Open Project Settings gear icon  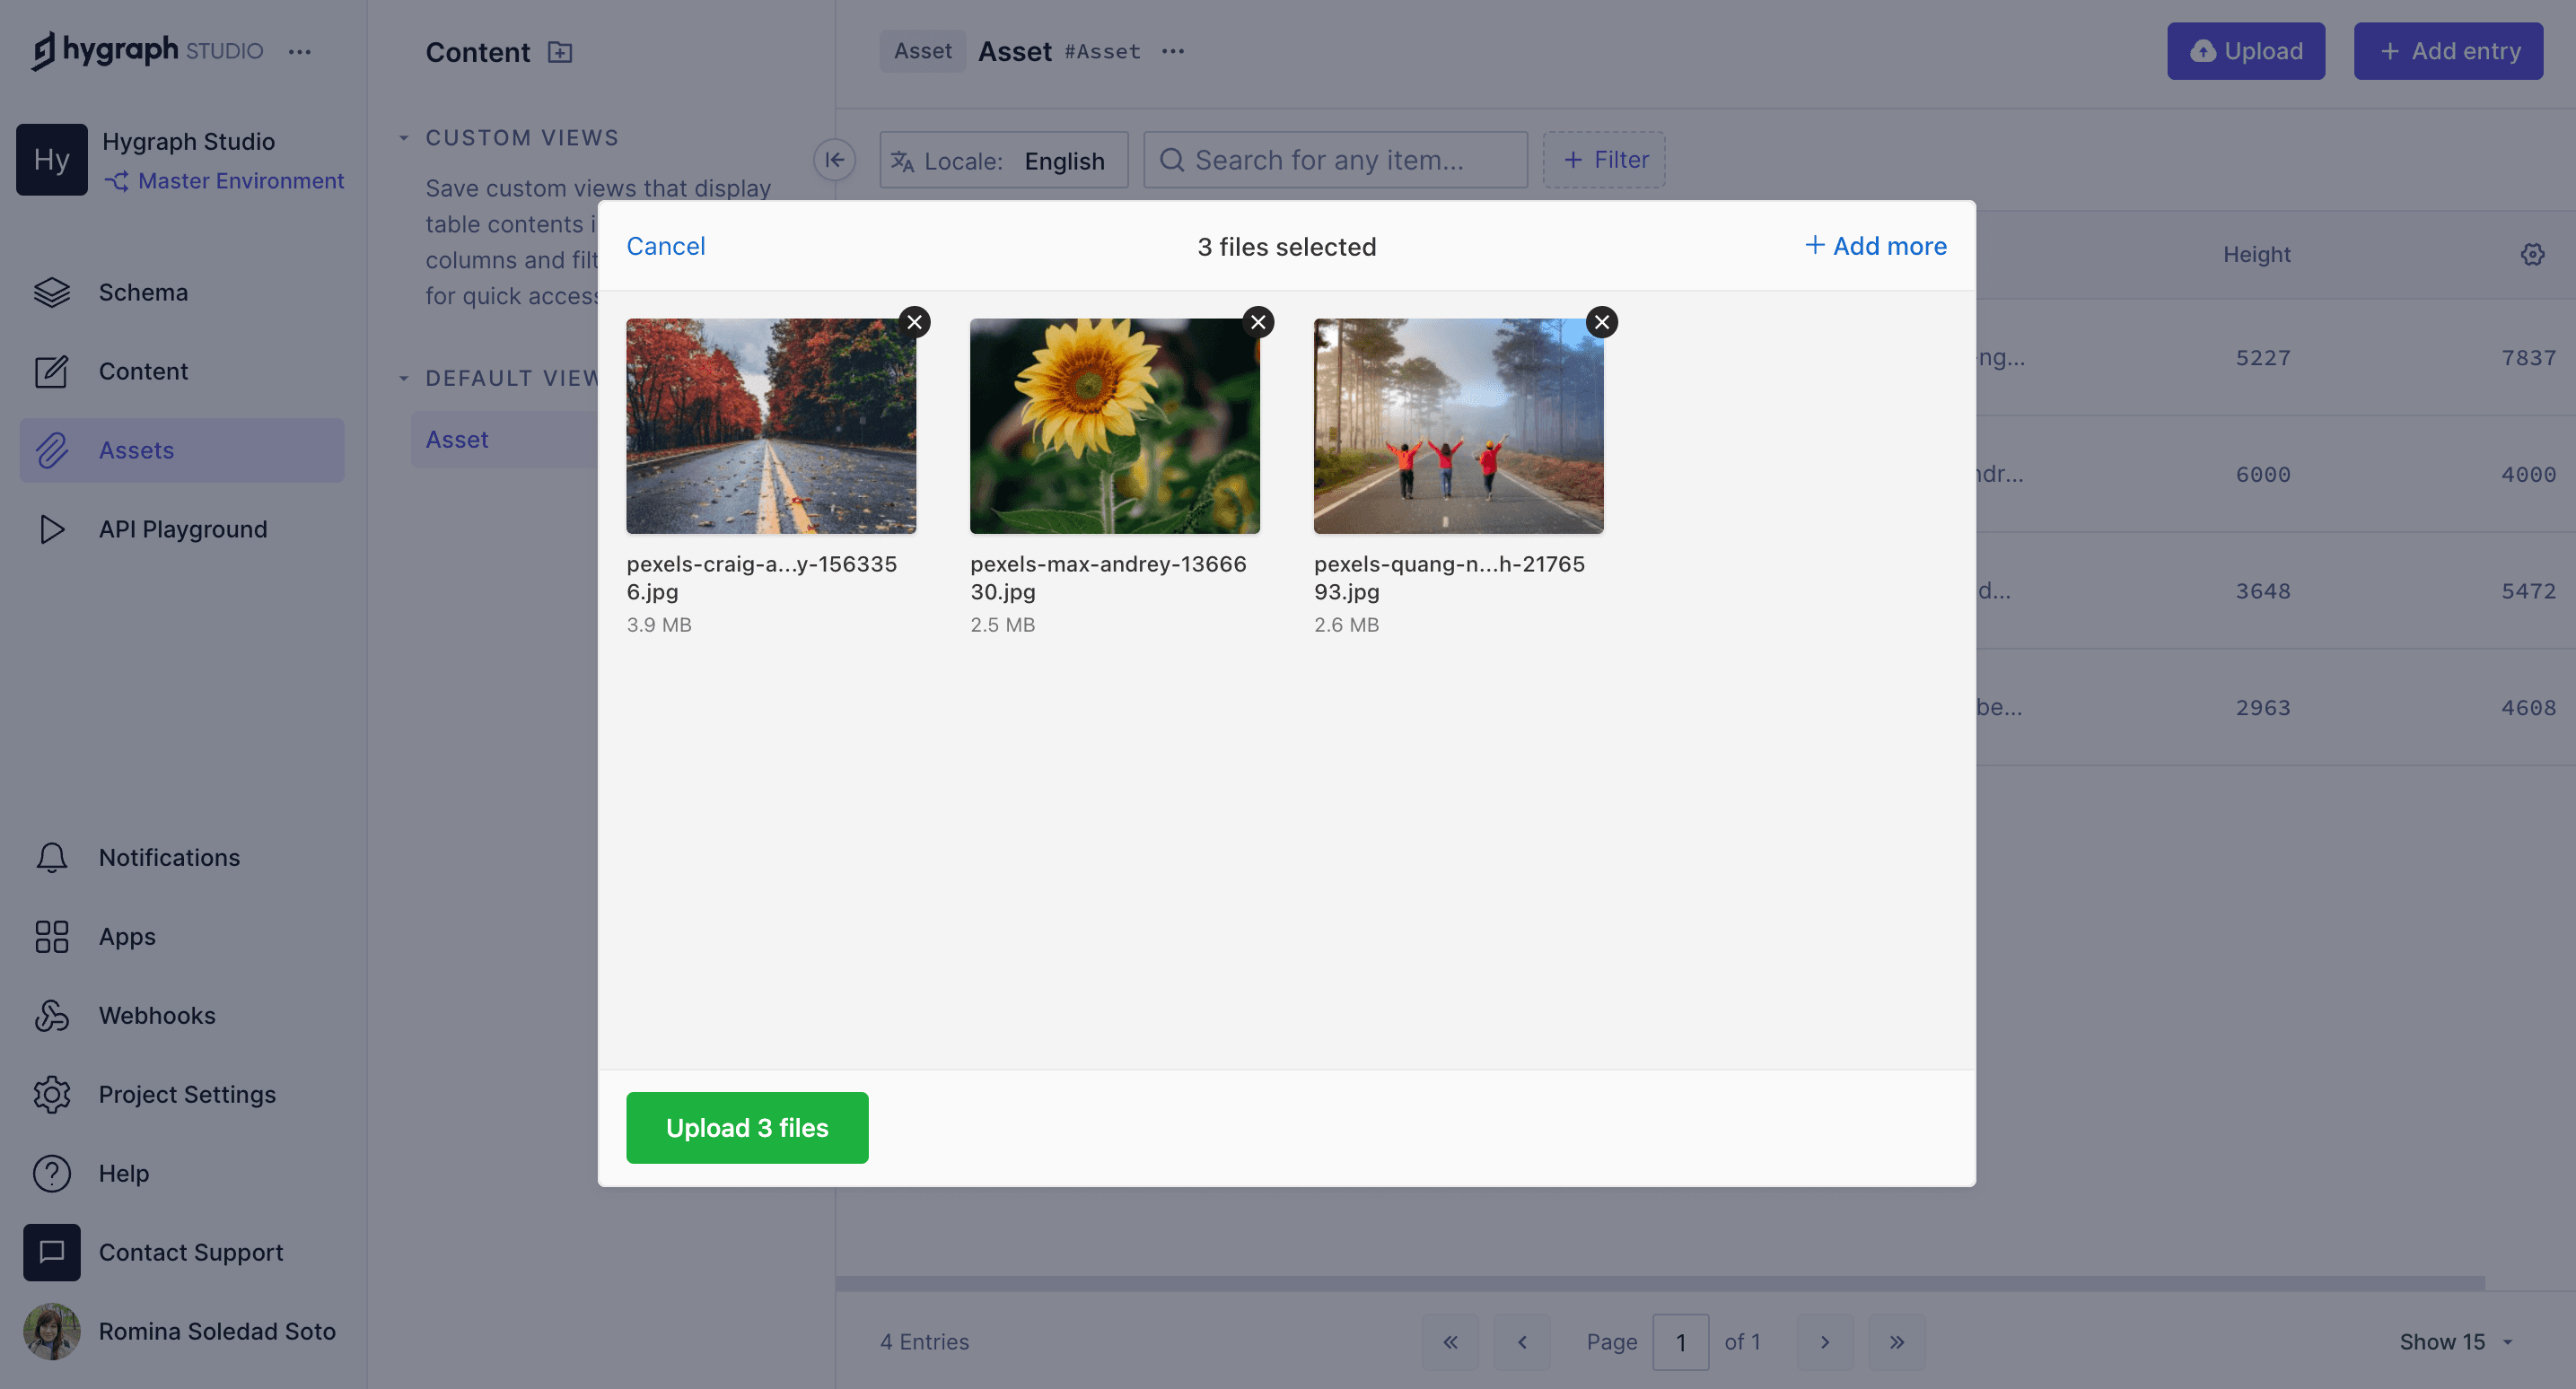coord(52,1094)
